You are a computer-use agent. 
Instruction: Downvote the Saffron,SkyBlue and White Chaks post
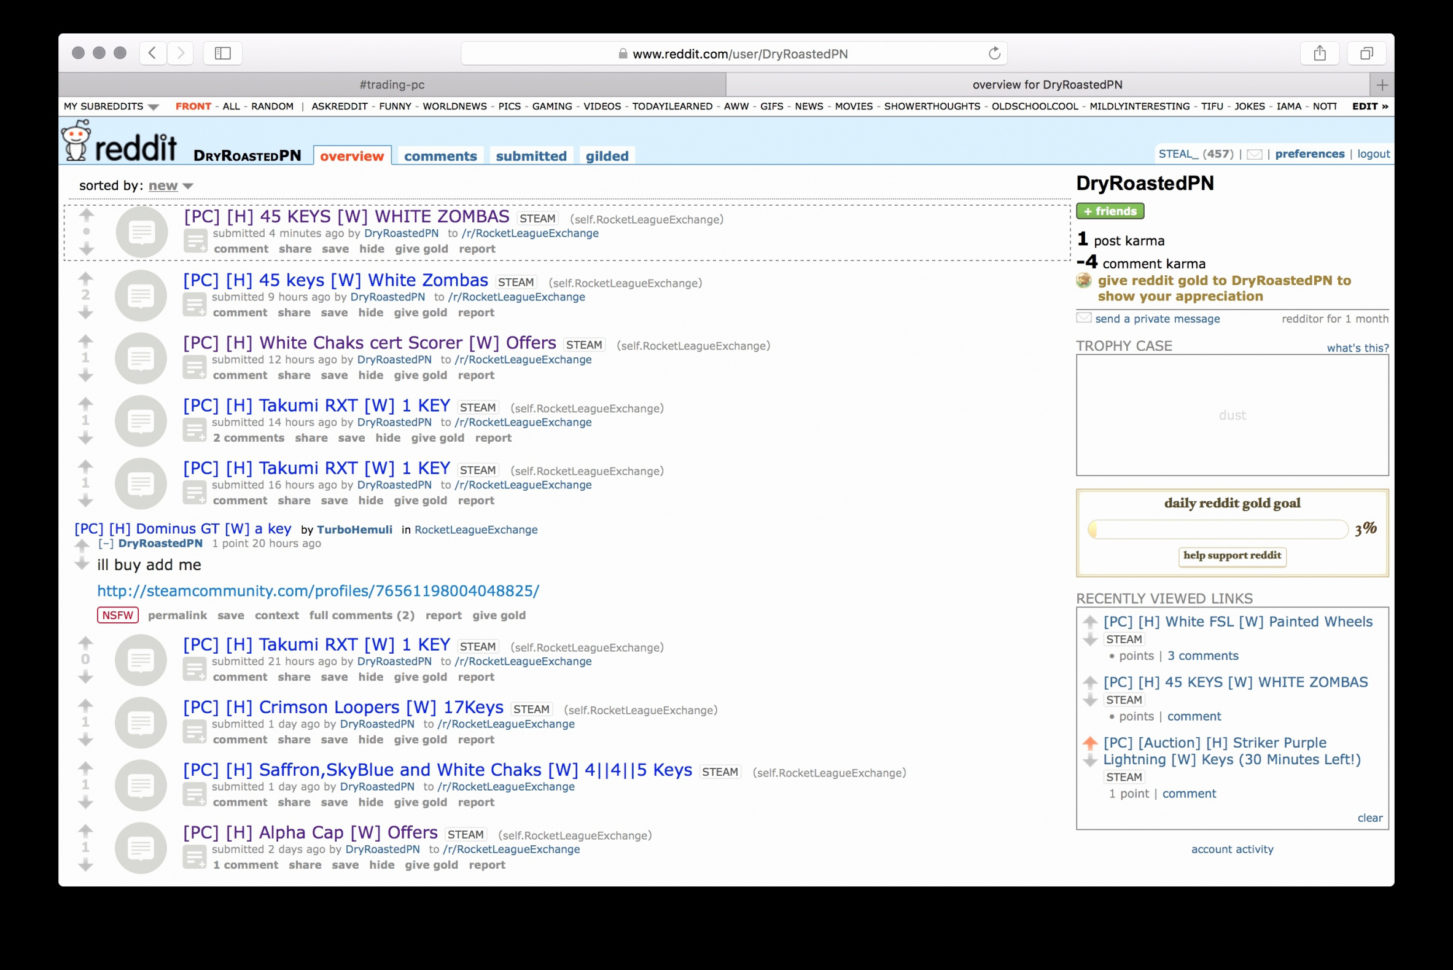point(85,802)
